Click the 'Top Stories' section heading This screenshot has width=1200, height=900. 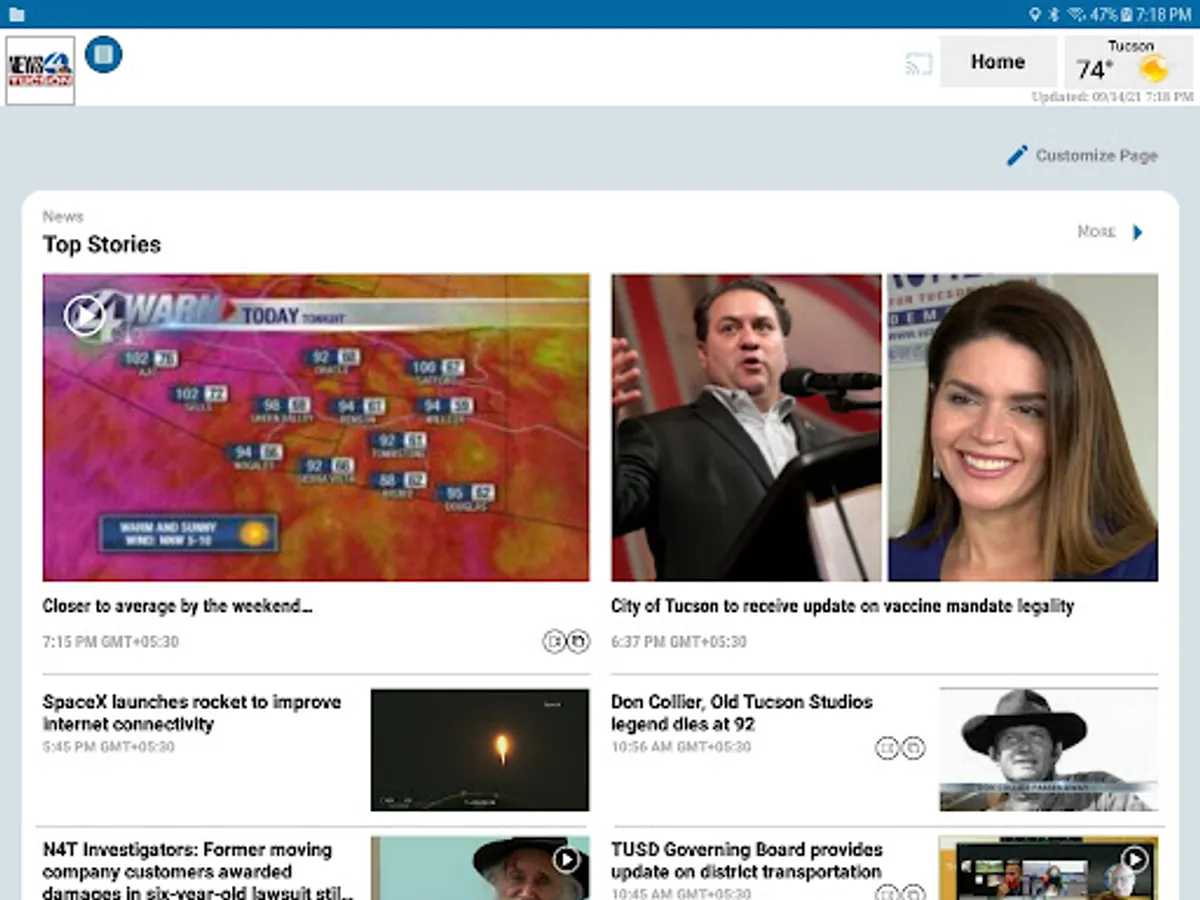(x=102, y=245)
